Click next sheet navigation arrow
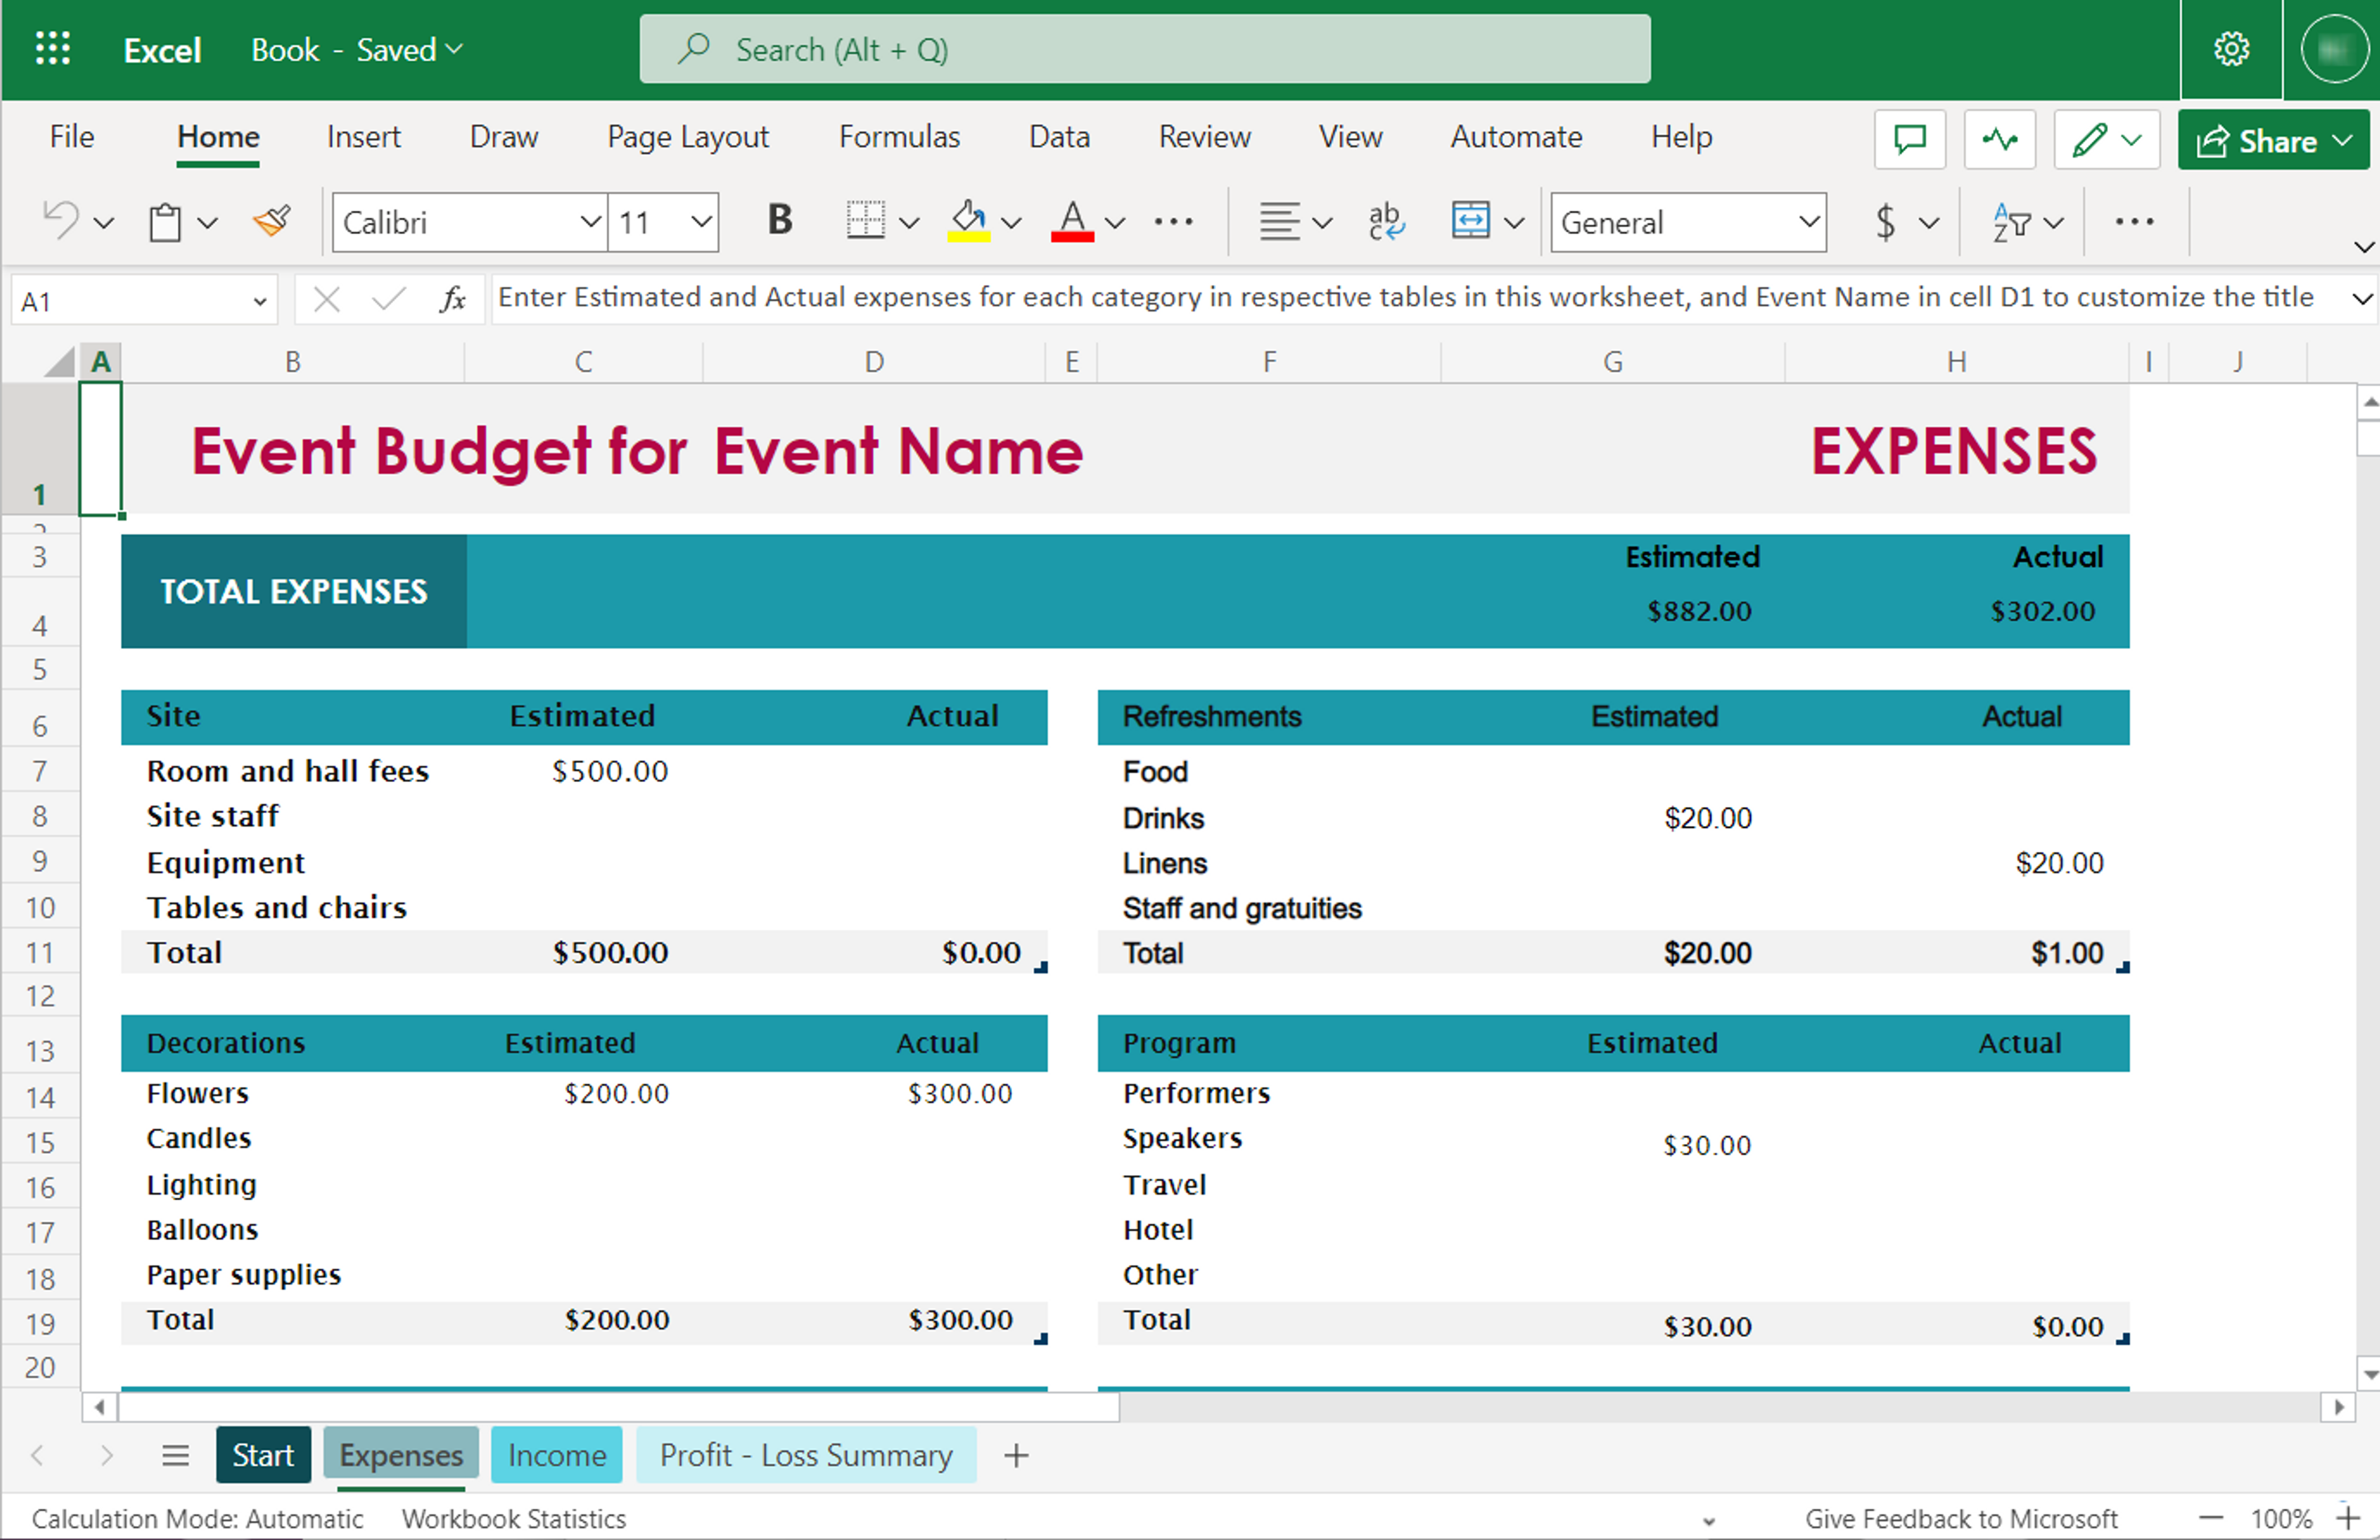The image size is (2380, 1540). 106,1455
